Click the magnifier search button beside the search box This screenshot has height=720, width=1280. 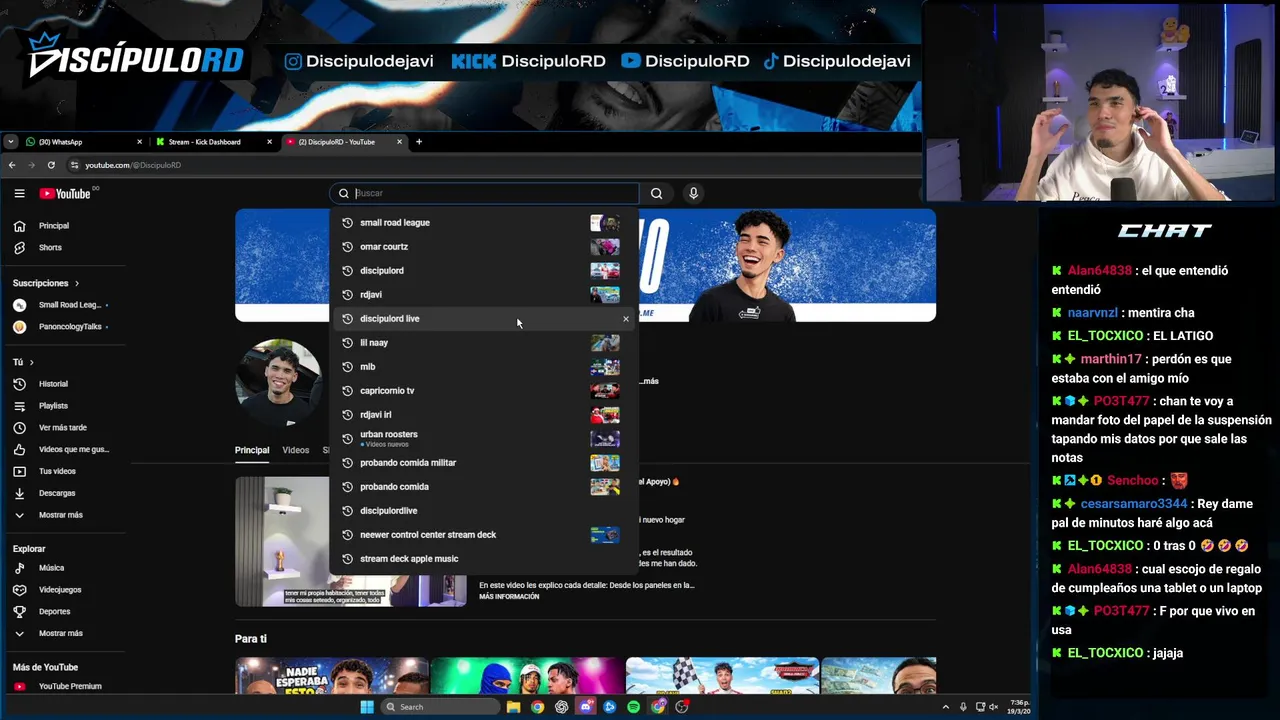tap(656, 193)
